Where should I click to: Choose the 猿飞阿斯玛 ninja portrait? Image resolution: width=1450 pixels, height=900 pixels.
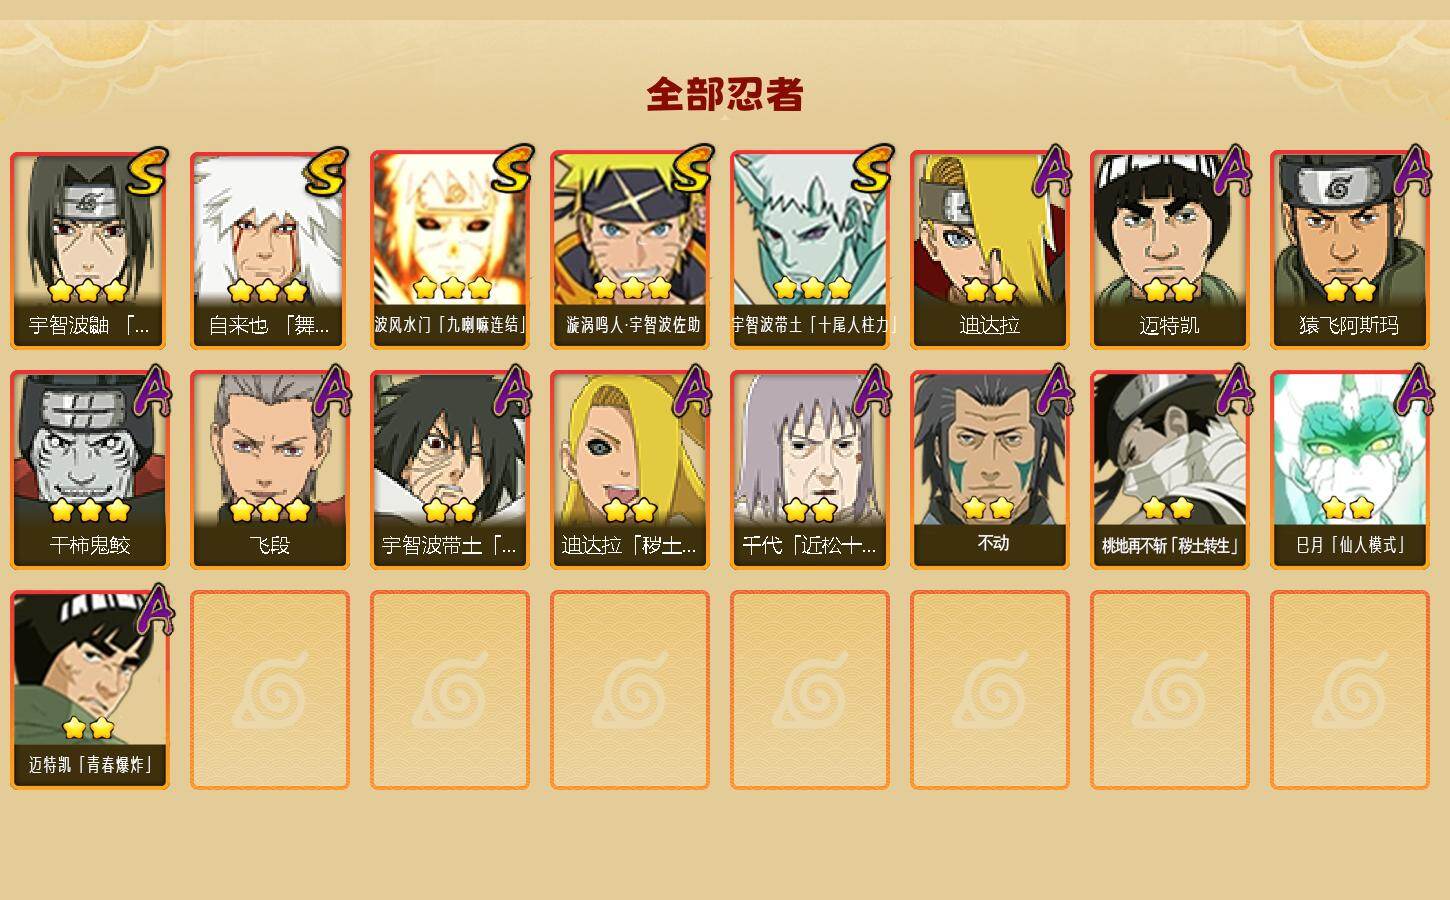tap(1350, 250)
